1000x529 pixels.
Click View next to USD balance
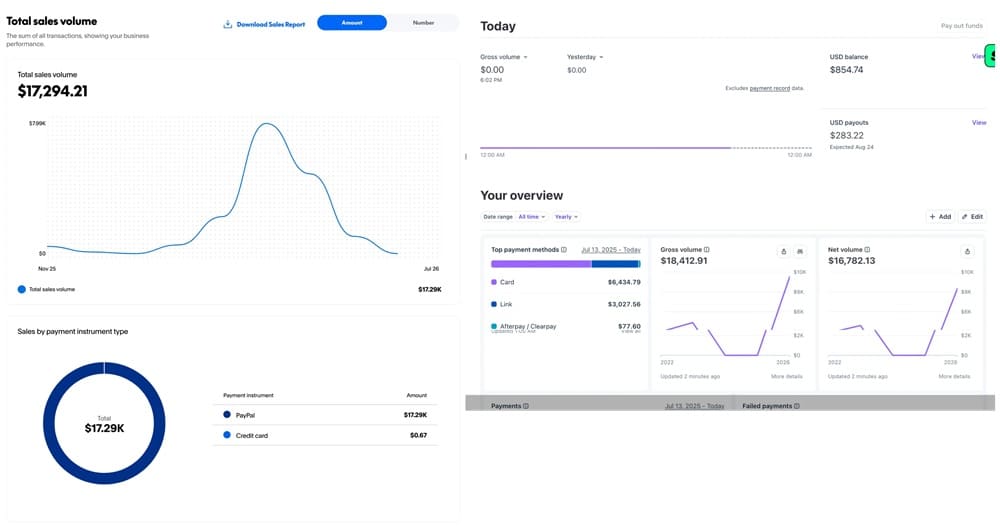point(978,56)
